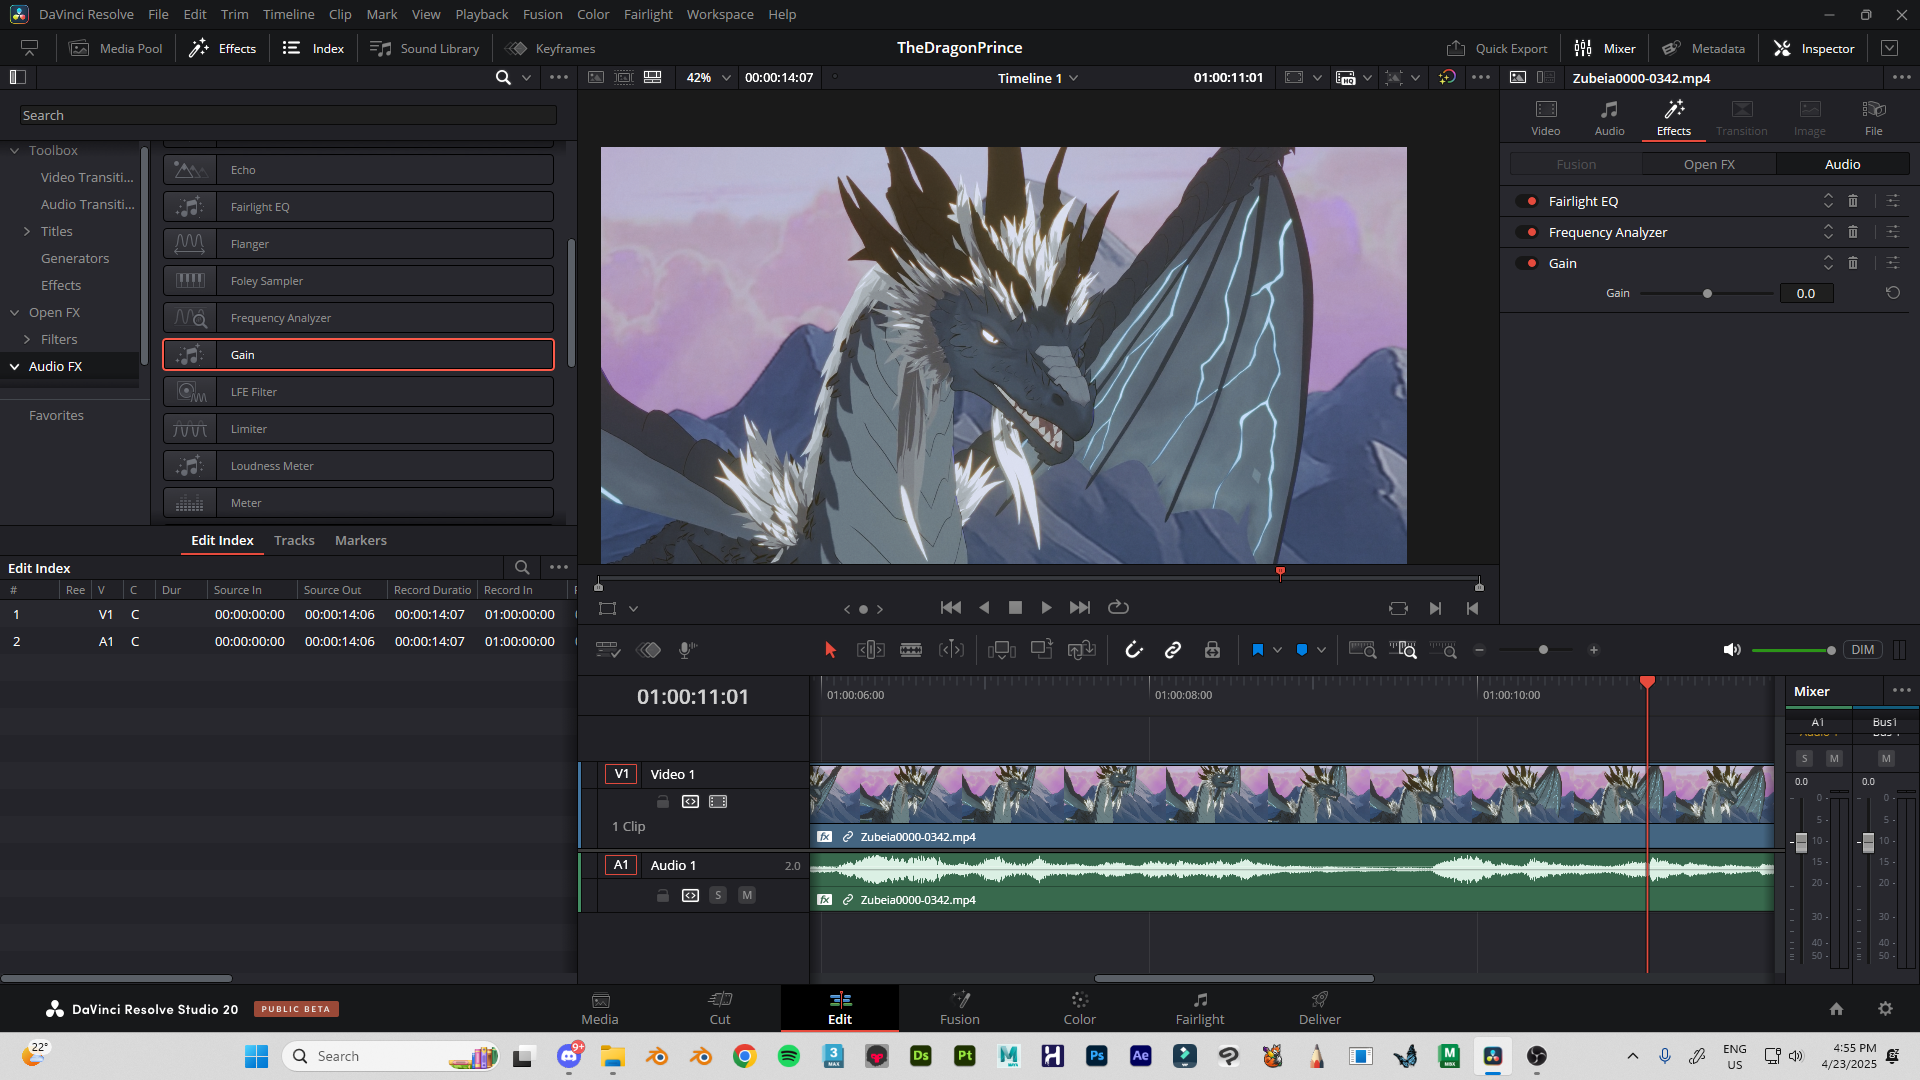The height and width of the screenshot is (1080, 1920).
Task: Open marker color dropdown arrow
Action: [1321, 650]
